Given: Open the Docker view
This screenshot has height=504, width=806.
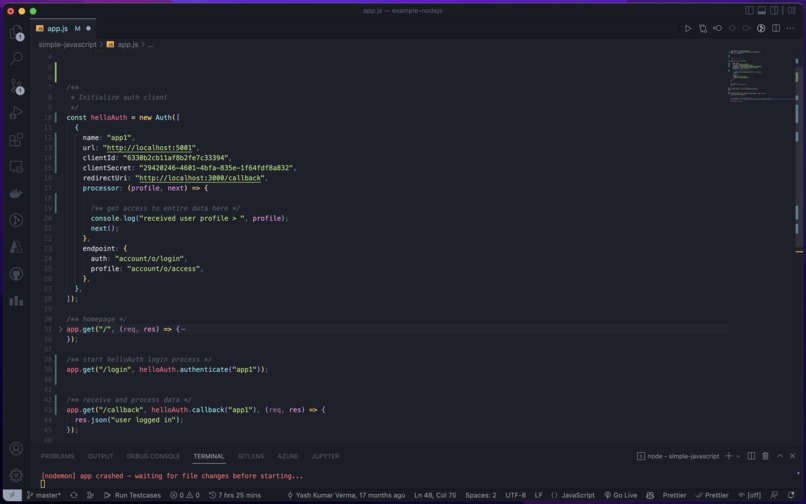Looking at the screenshot, I should click(16, 193).
